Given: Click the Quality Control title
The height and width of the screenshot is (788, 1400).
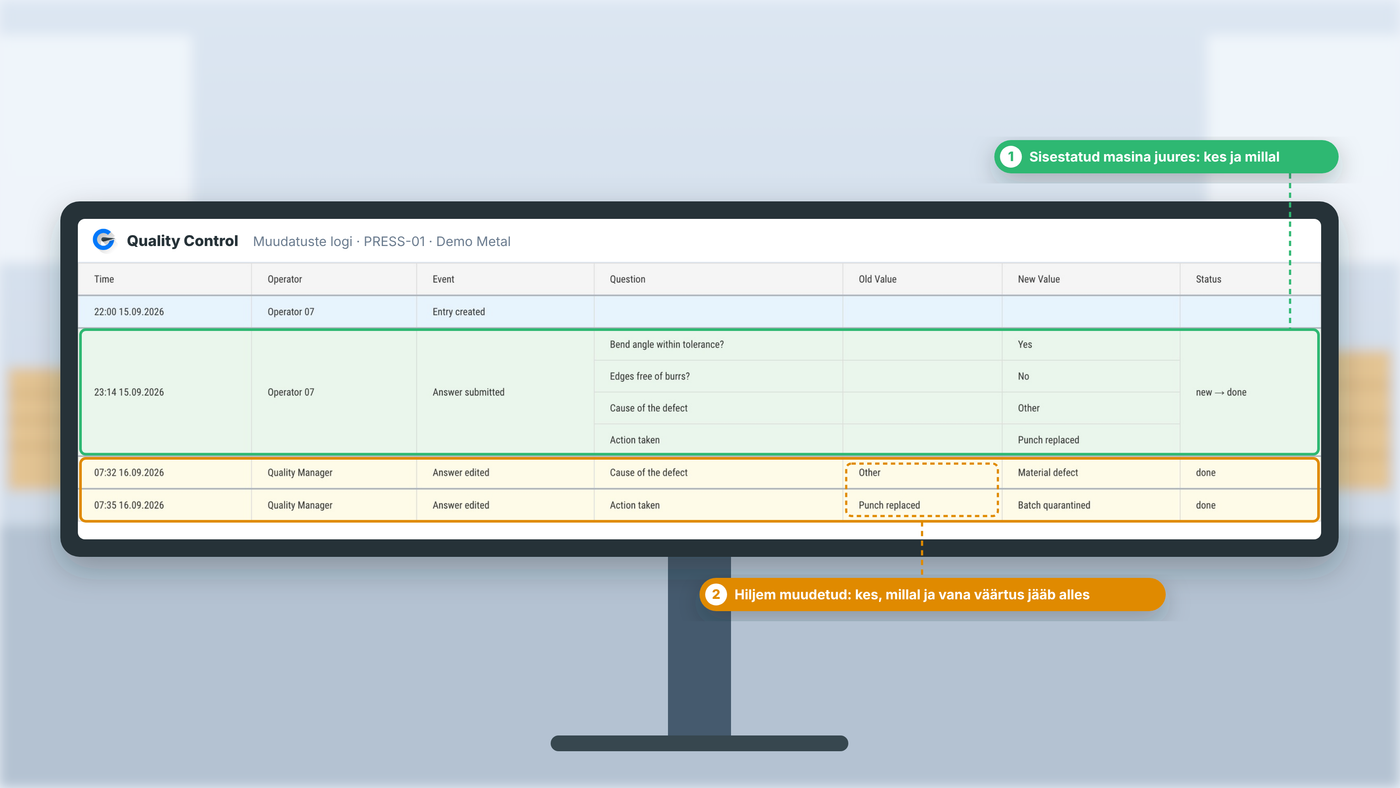Looking at the screenshot, I should point(182,241).
